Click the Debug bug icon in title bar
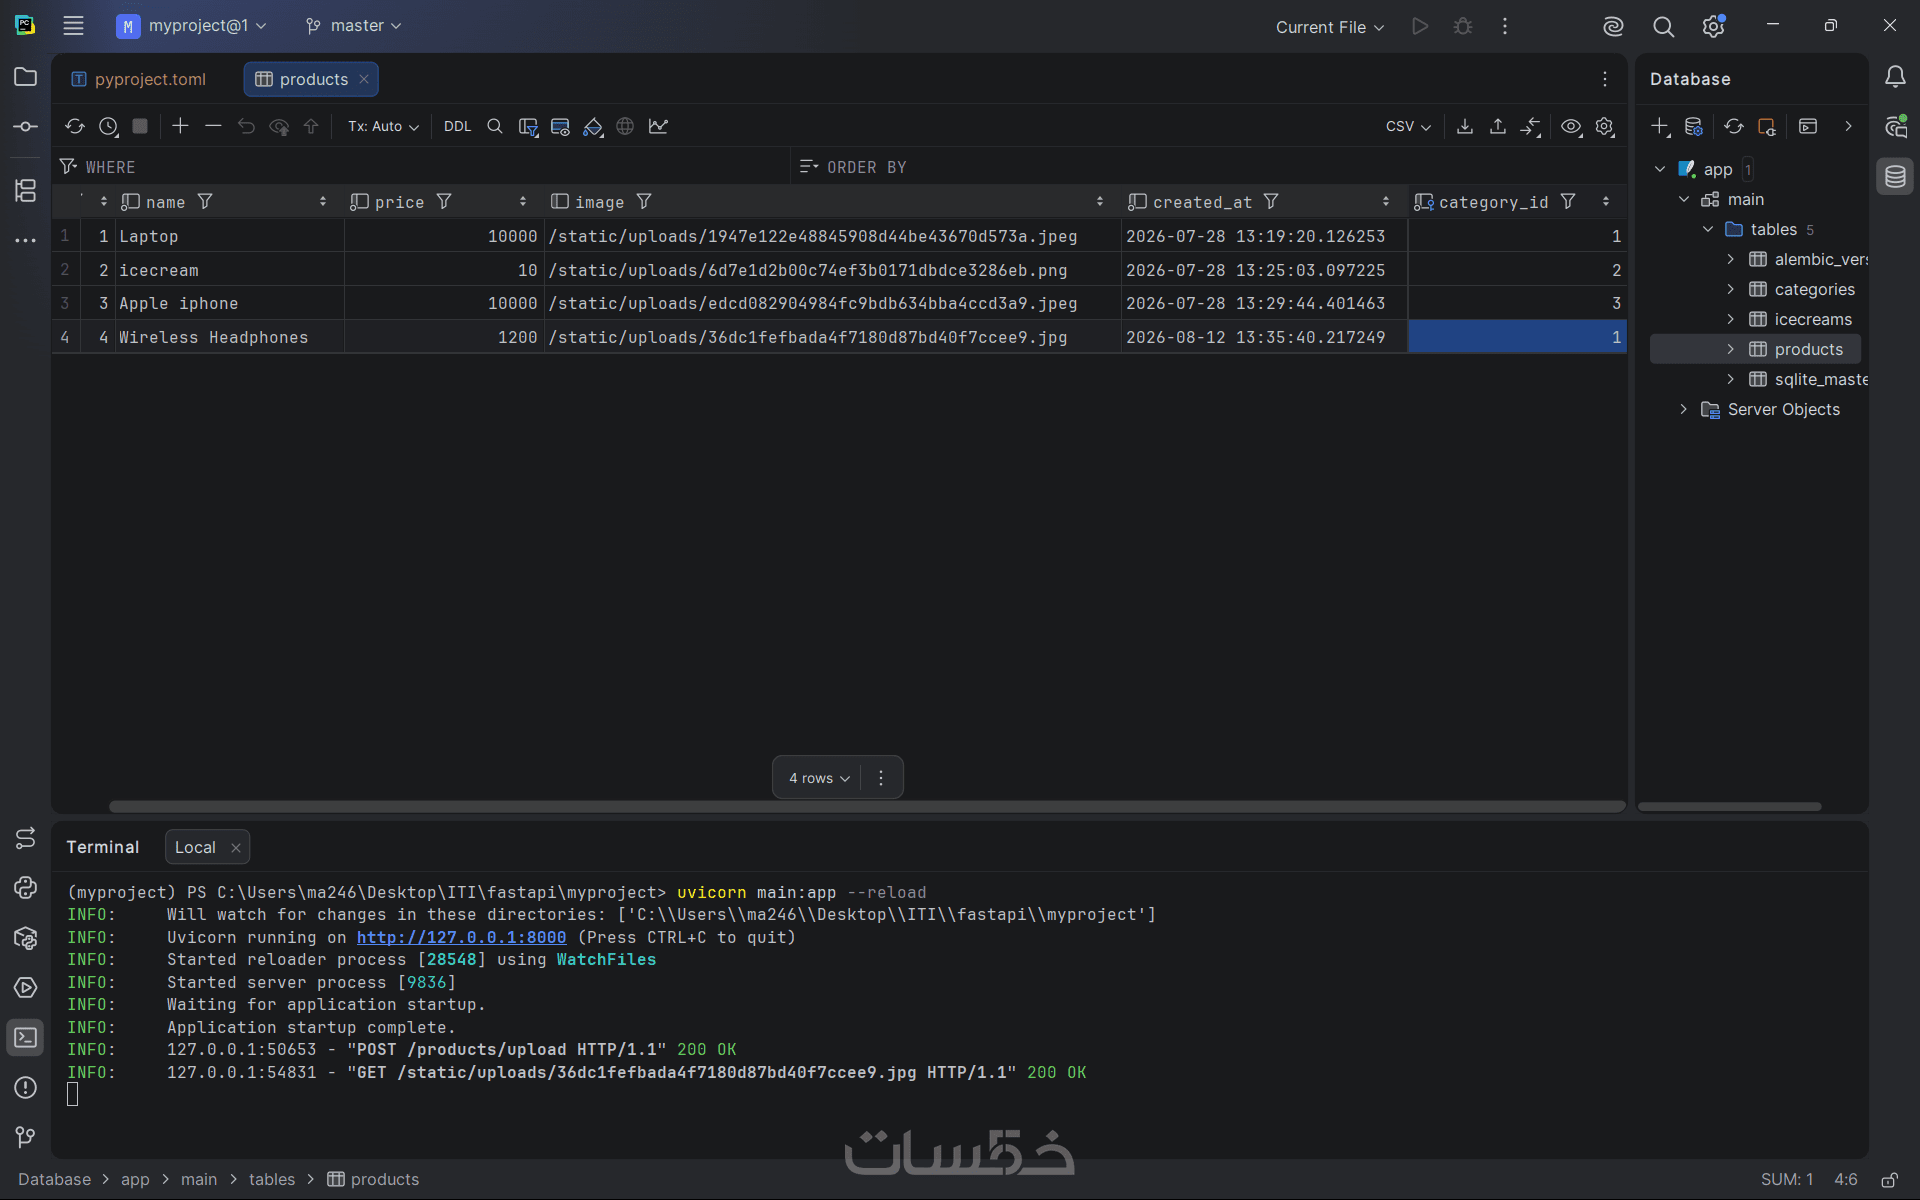This screenshot has height=1200, width=1920. coord(1463,26)
